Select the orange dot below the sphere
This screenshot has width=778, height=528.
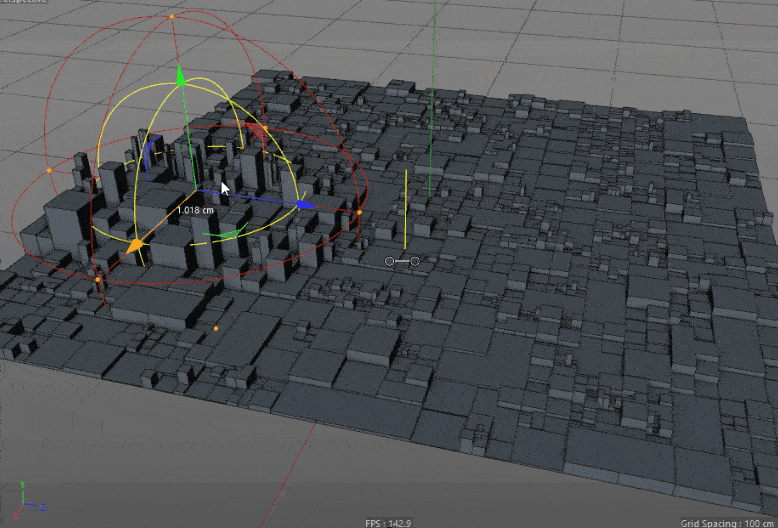[x=216, y=327]
